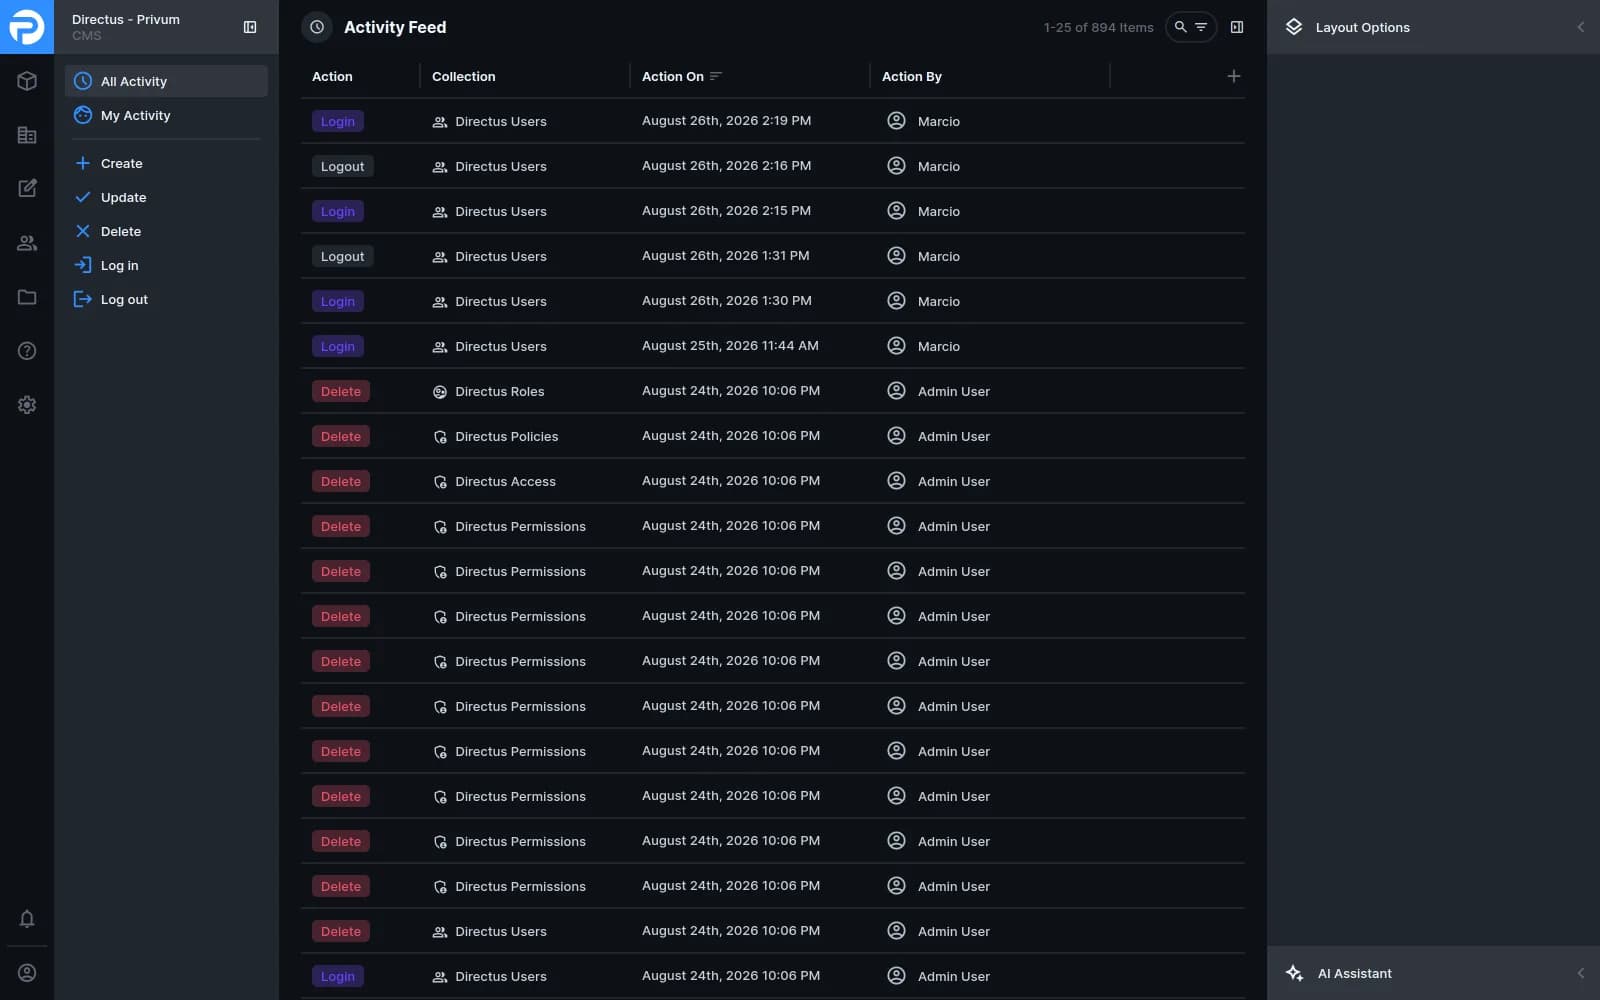Click the Directus Roles collection icon
1600x1000 pixels.
pos(440,391)
